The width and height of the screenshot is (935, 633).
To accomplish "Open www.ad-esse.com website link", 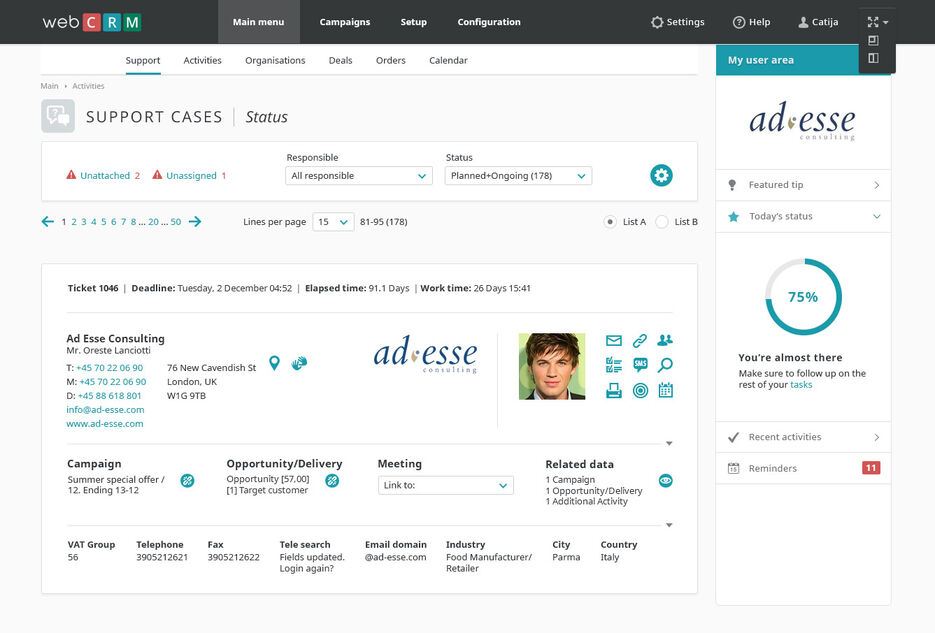I will click(104, 424).
